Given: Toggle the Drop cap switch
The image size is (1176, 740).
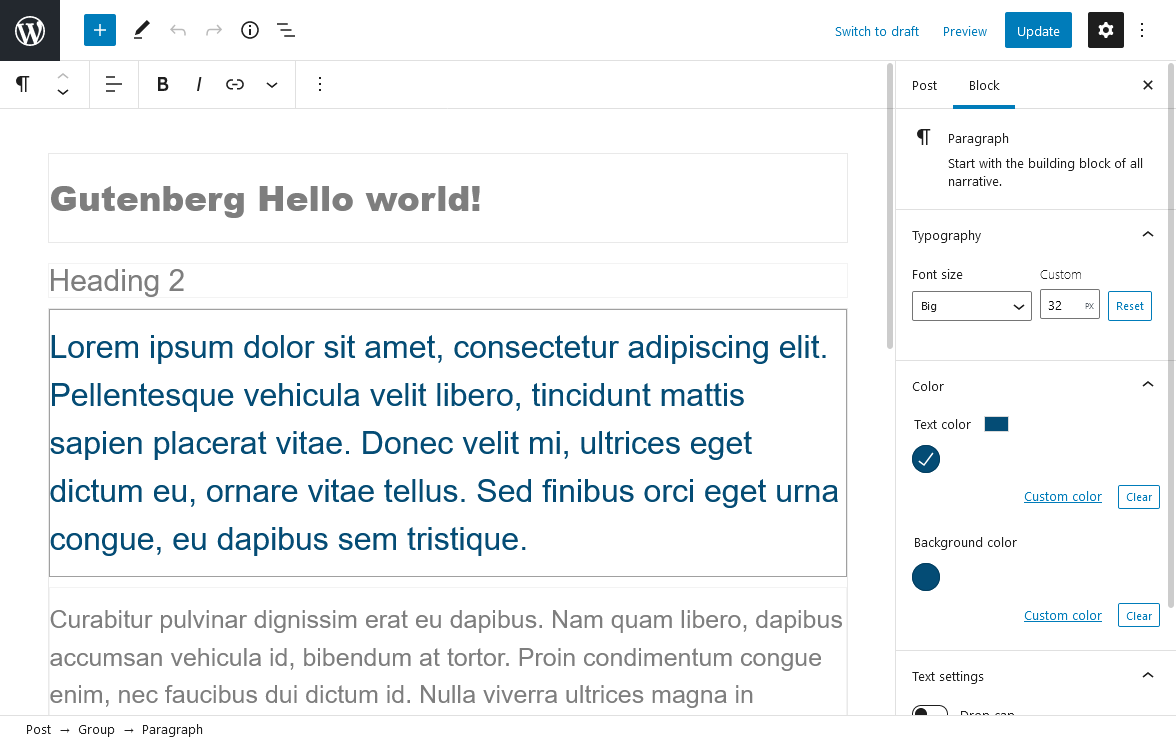Looking at the screenshot, I should (930, 710).
